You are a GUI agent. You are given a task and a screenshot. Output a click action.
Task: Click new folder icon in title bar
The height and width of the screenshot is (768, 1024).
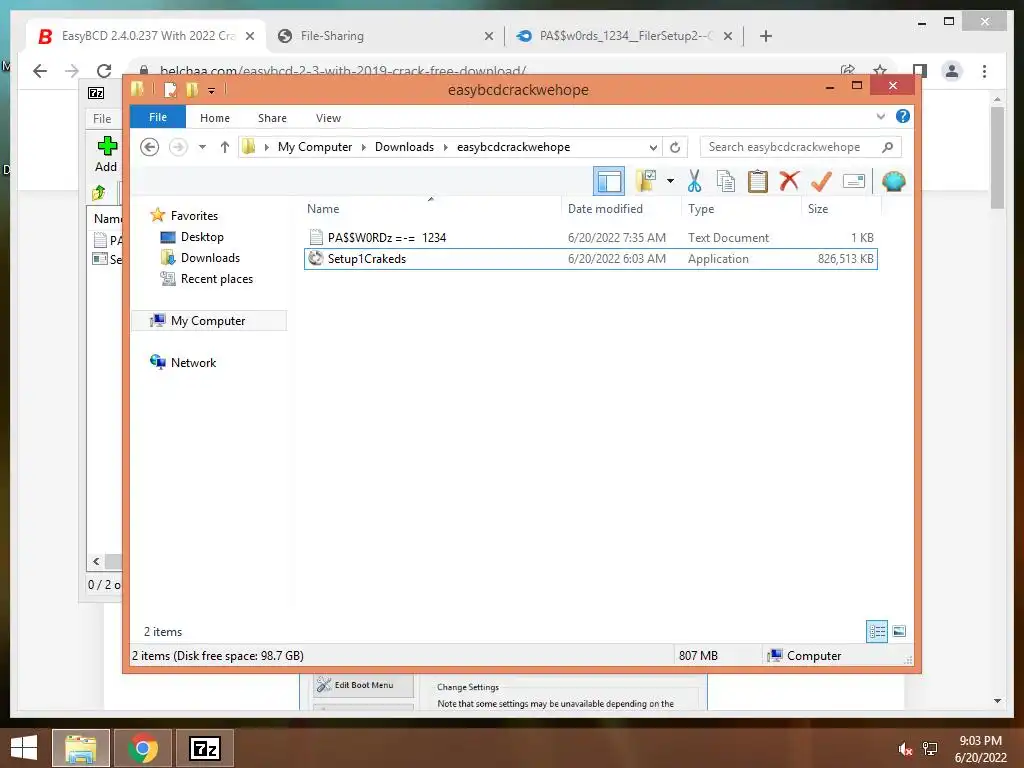pyautogui.click(x=192, y=90)
